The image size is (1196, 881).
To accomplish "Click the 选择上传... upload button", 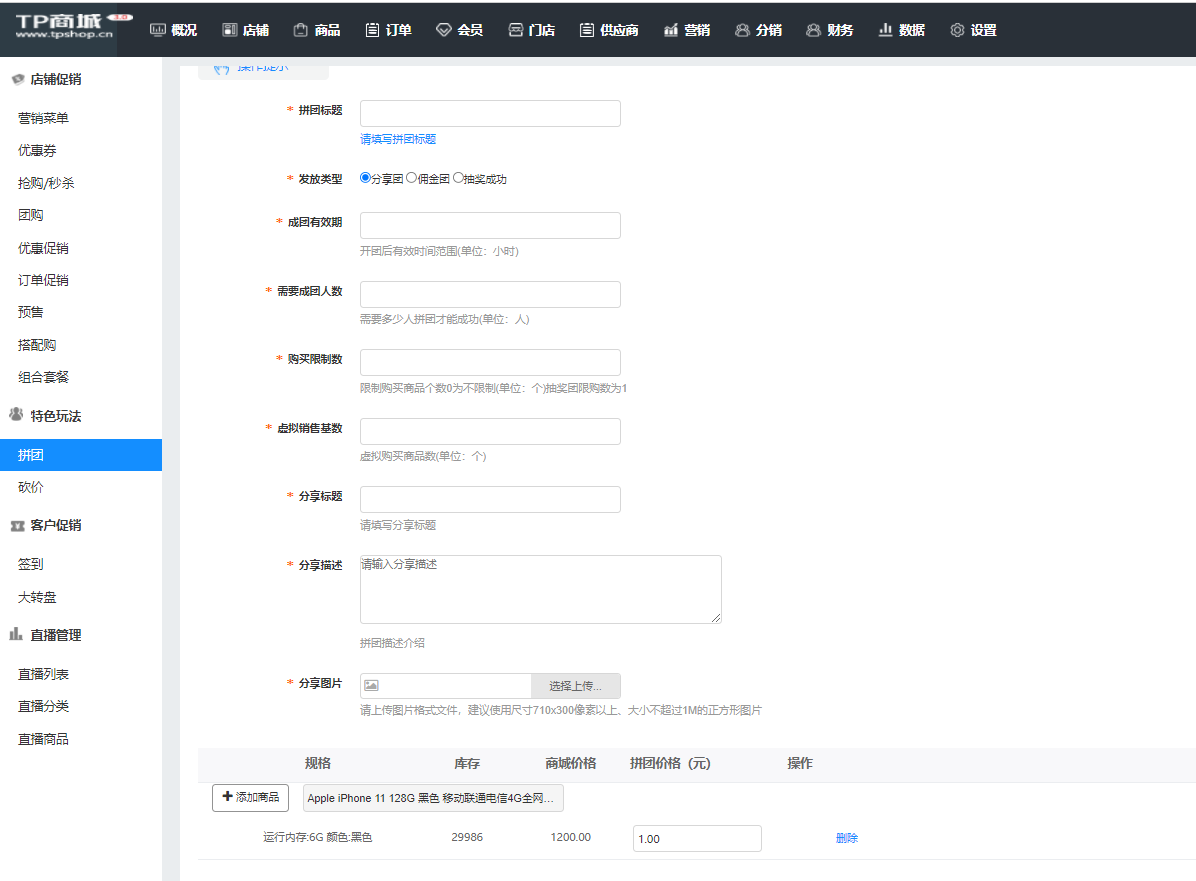I will (575, 686).
